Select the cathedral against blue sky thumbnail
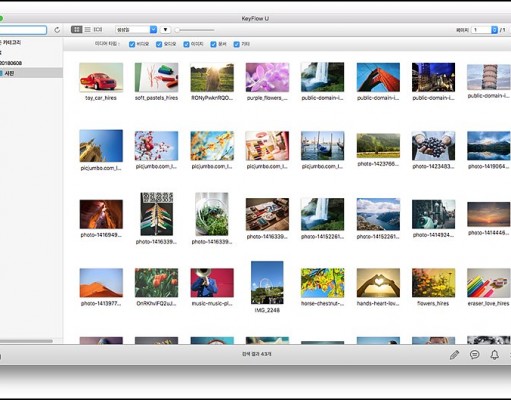Screen dimensions: 511x400 (101, 146)
